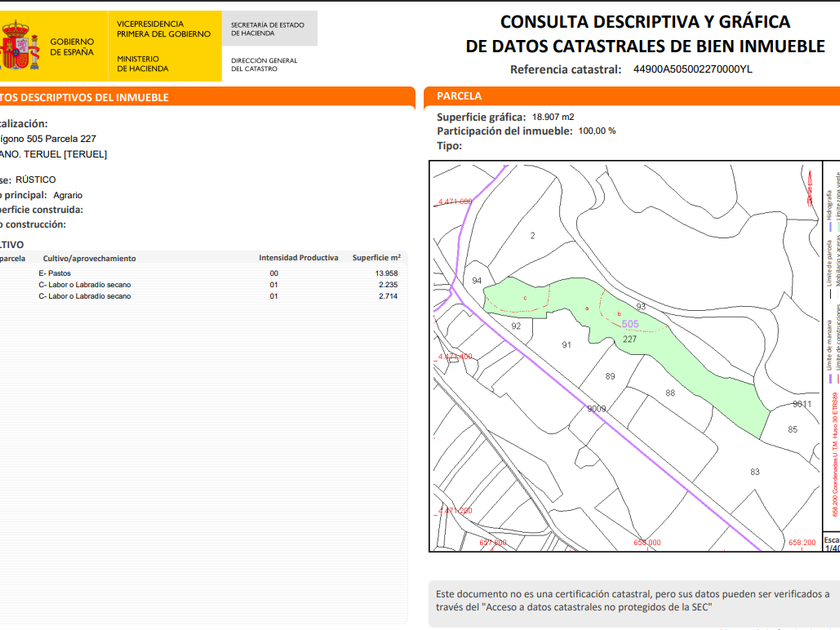Click the surface value 2.714
Viewport: 840px width, 630px height.
(x=388, y=296)
